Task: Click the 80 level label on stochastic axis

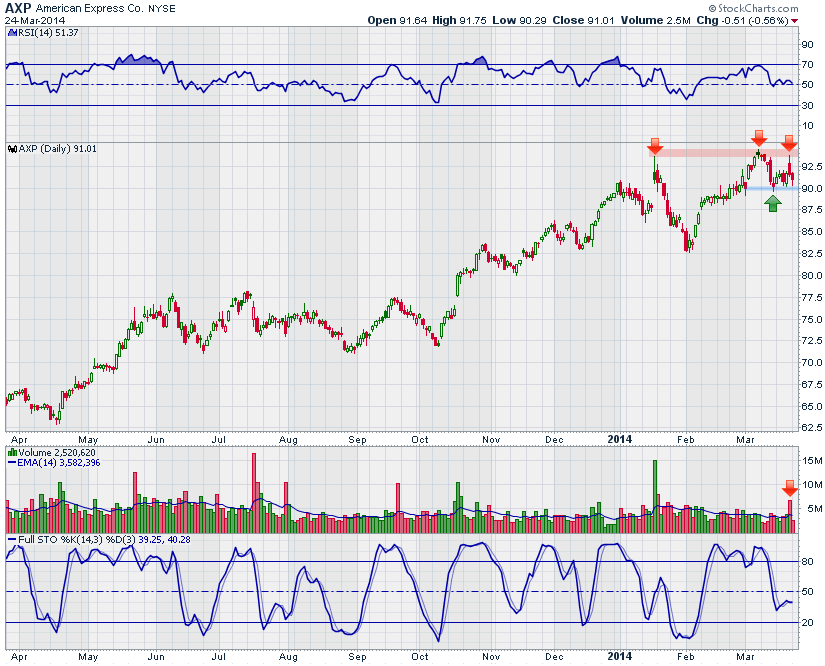Action: pyautogui.click(x=807, y=561)
